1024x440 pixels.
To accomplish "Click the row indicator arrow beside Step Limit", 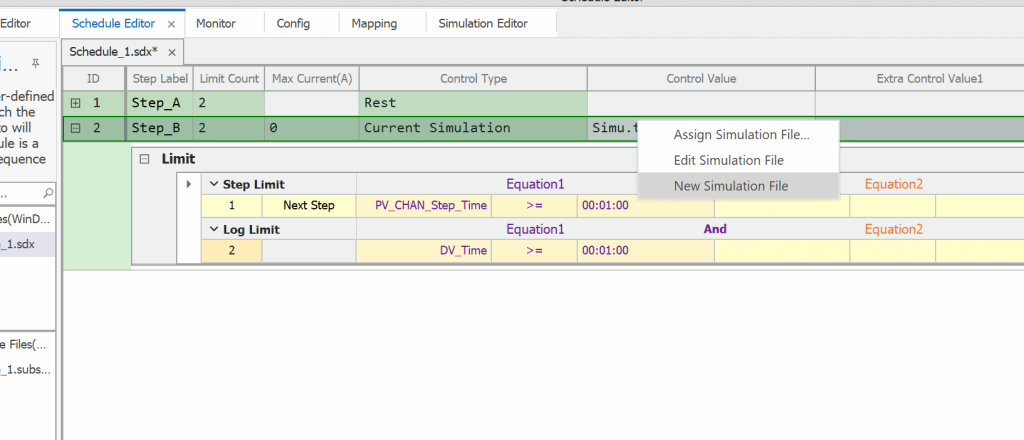I will (x=189, y=185).
